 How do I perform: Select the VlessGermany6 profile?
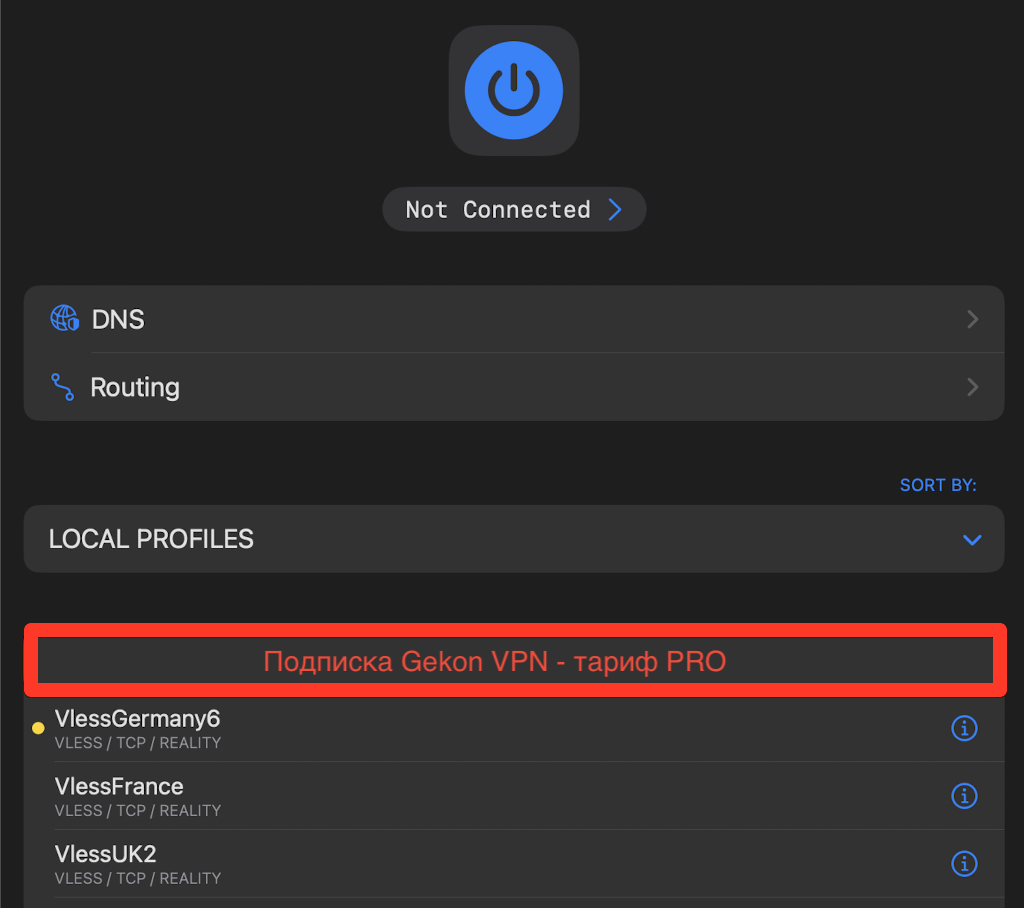pos(514,730)
